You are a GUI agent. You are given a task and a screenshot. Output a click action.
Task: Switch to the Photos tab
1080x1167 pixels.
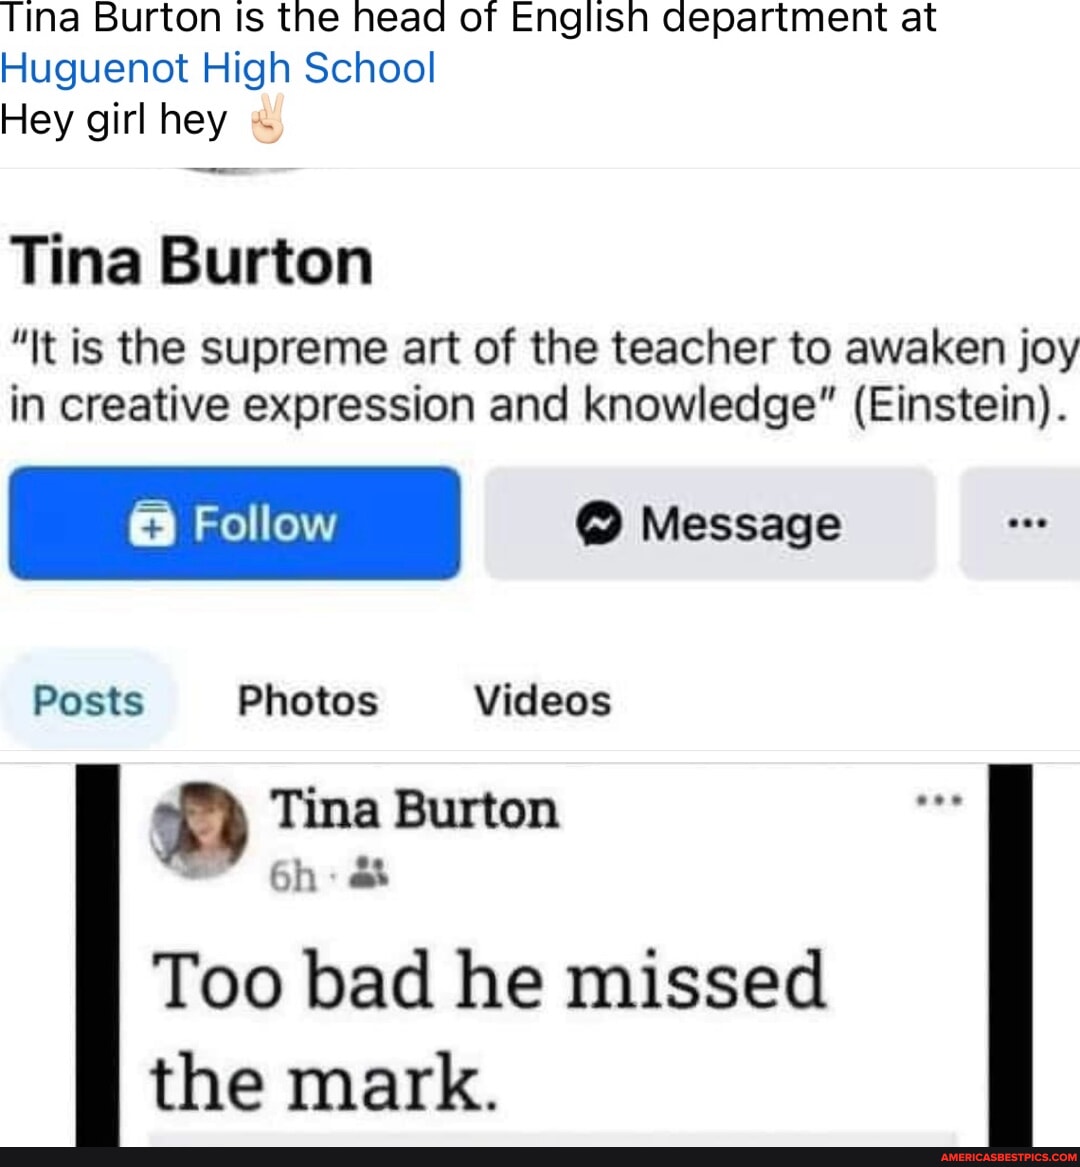coord(306,700)
